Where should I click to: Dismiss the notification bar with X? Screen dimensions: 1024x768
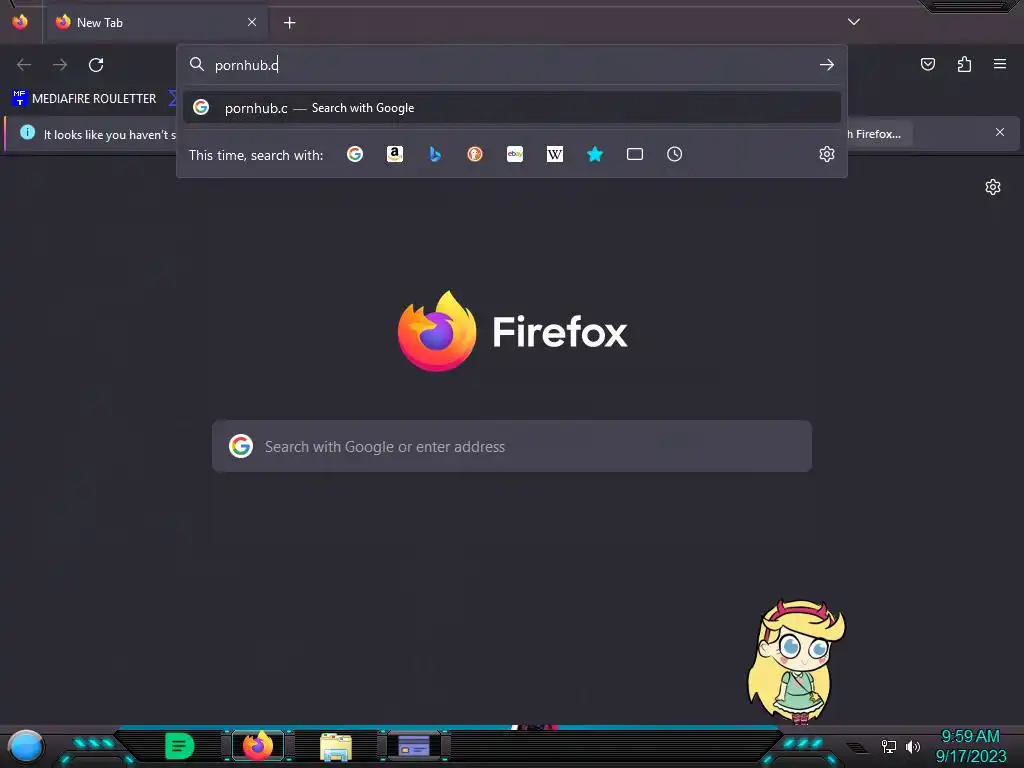click(x=1000, y=133)
